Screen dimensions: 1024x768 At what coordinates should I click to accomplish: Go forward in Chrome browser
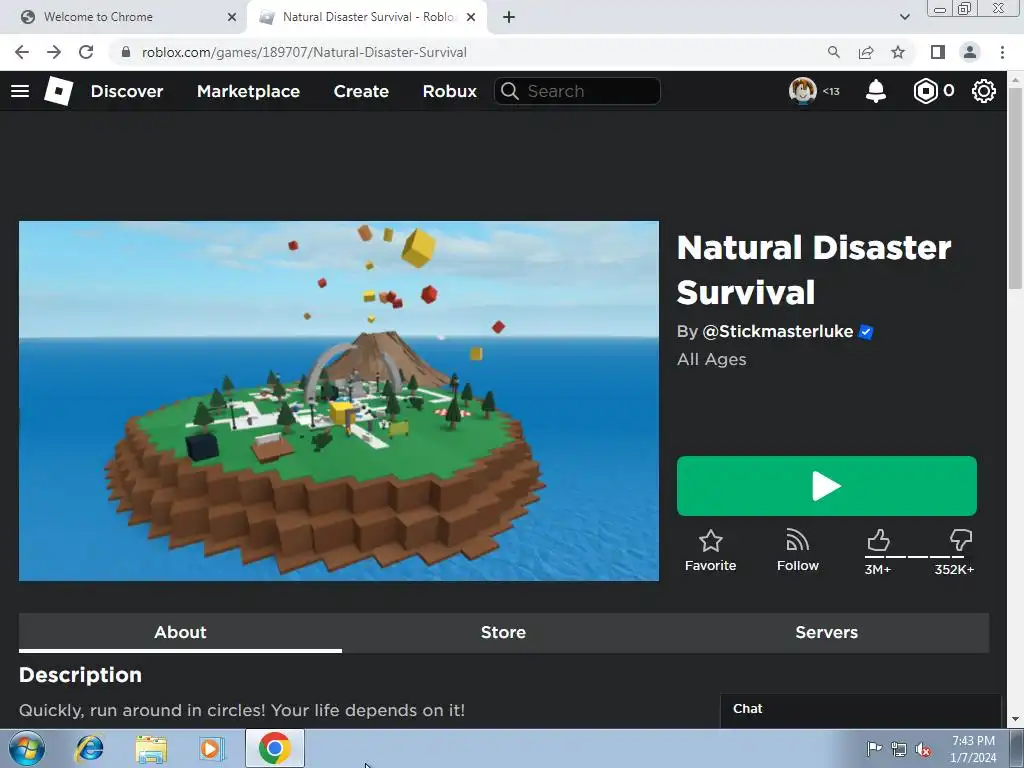coord(54,52)
